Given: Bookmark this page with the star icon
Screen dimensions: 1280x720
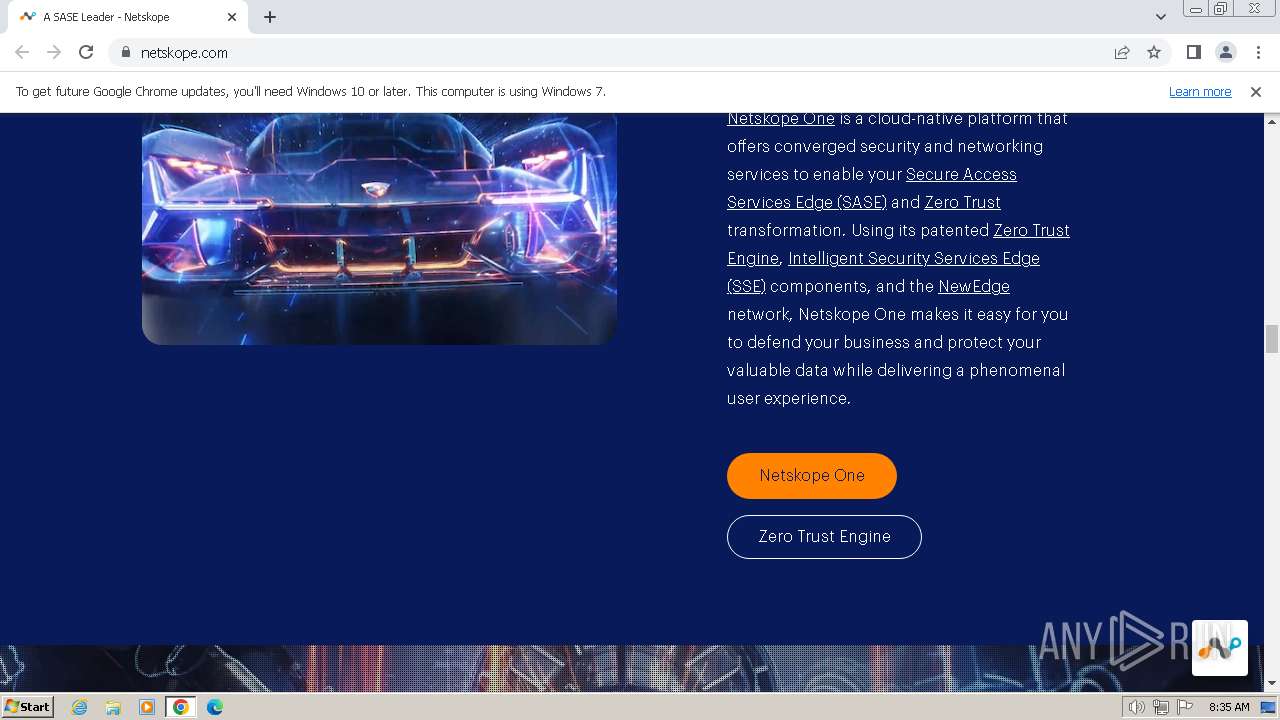Looking at the screenshot, I should (1154, 52).
